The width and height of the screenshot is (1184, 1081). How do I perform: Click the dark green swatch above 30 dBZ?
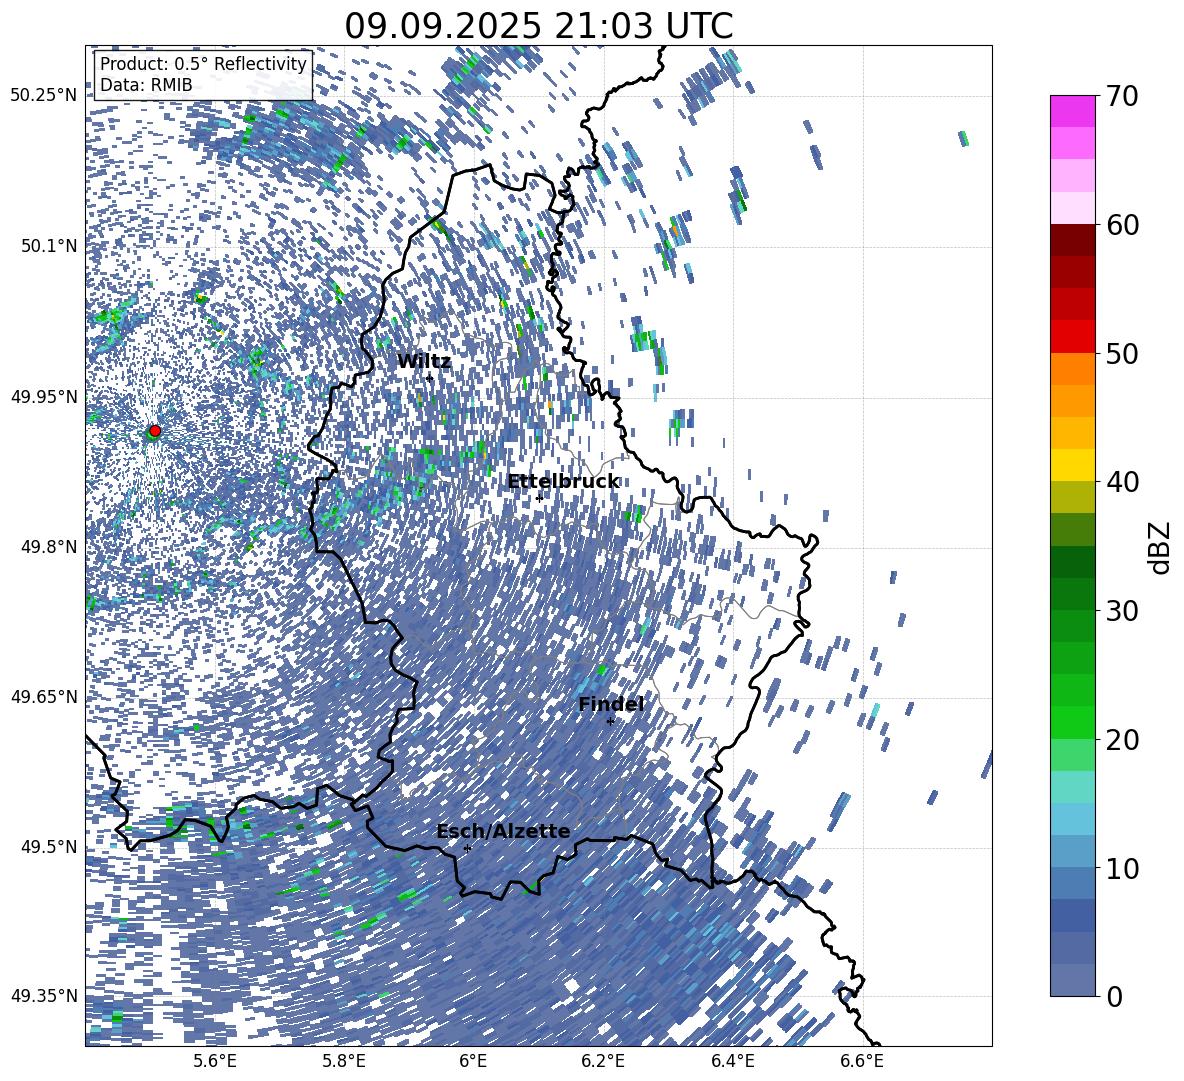pyautogui.click(x=1072, y=594)
